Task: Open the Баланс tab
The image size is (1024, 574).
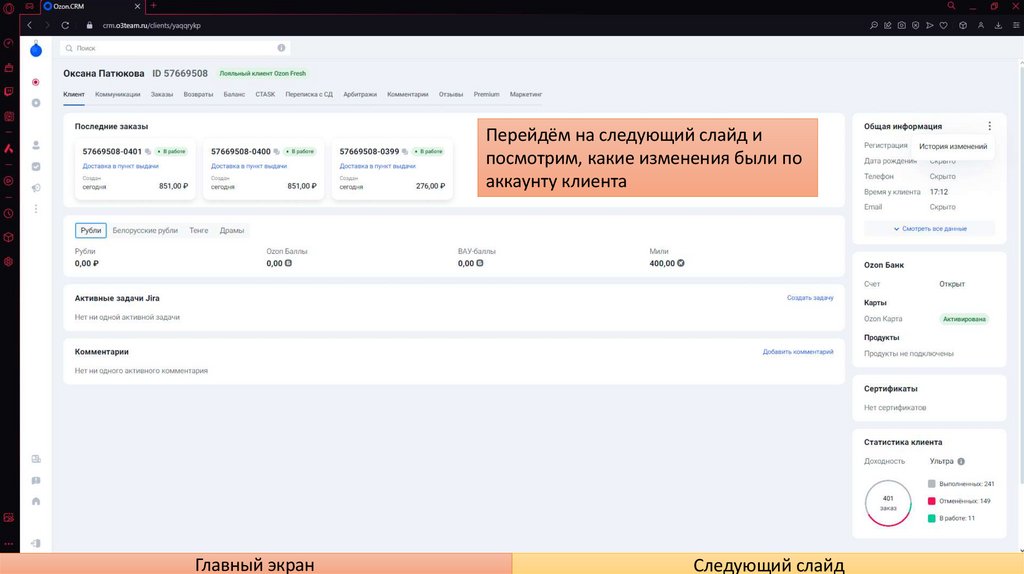Action: [234, 94]
